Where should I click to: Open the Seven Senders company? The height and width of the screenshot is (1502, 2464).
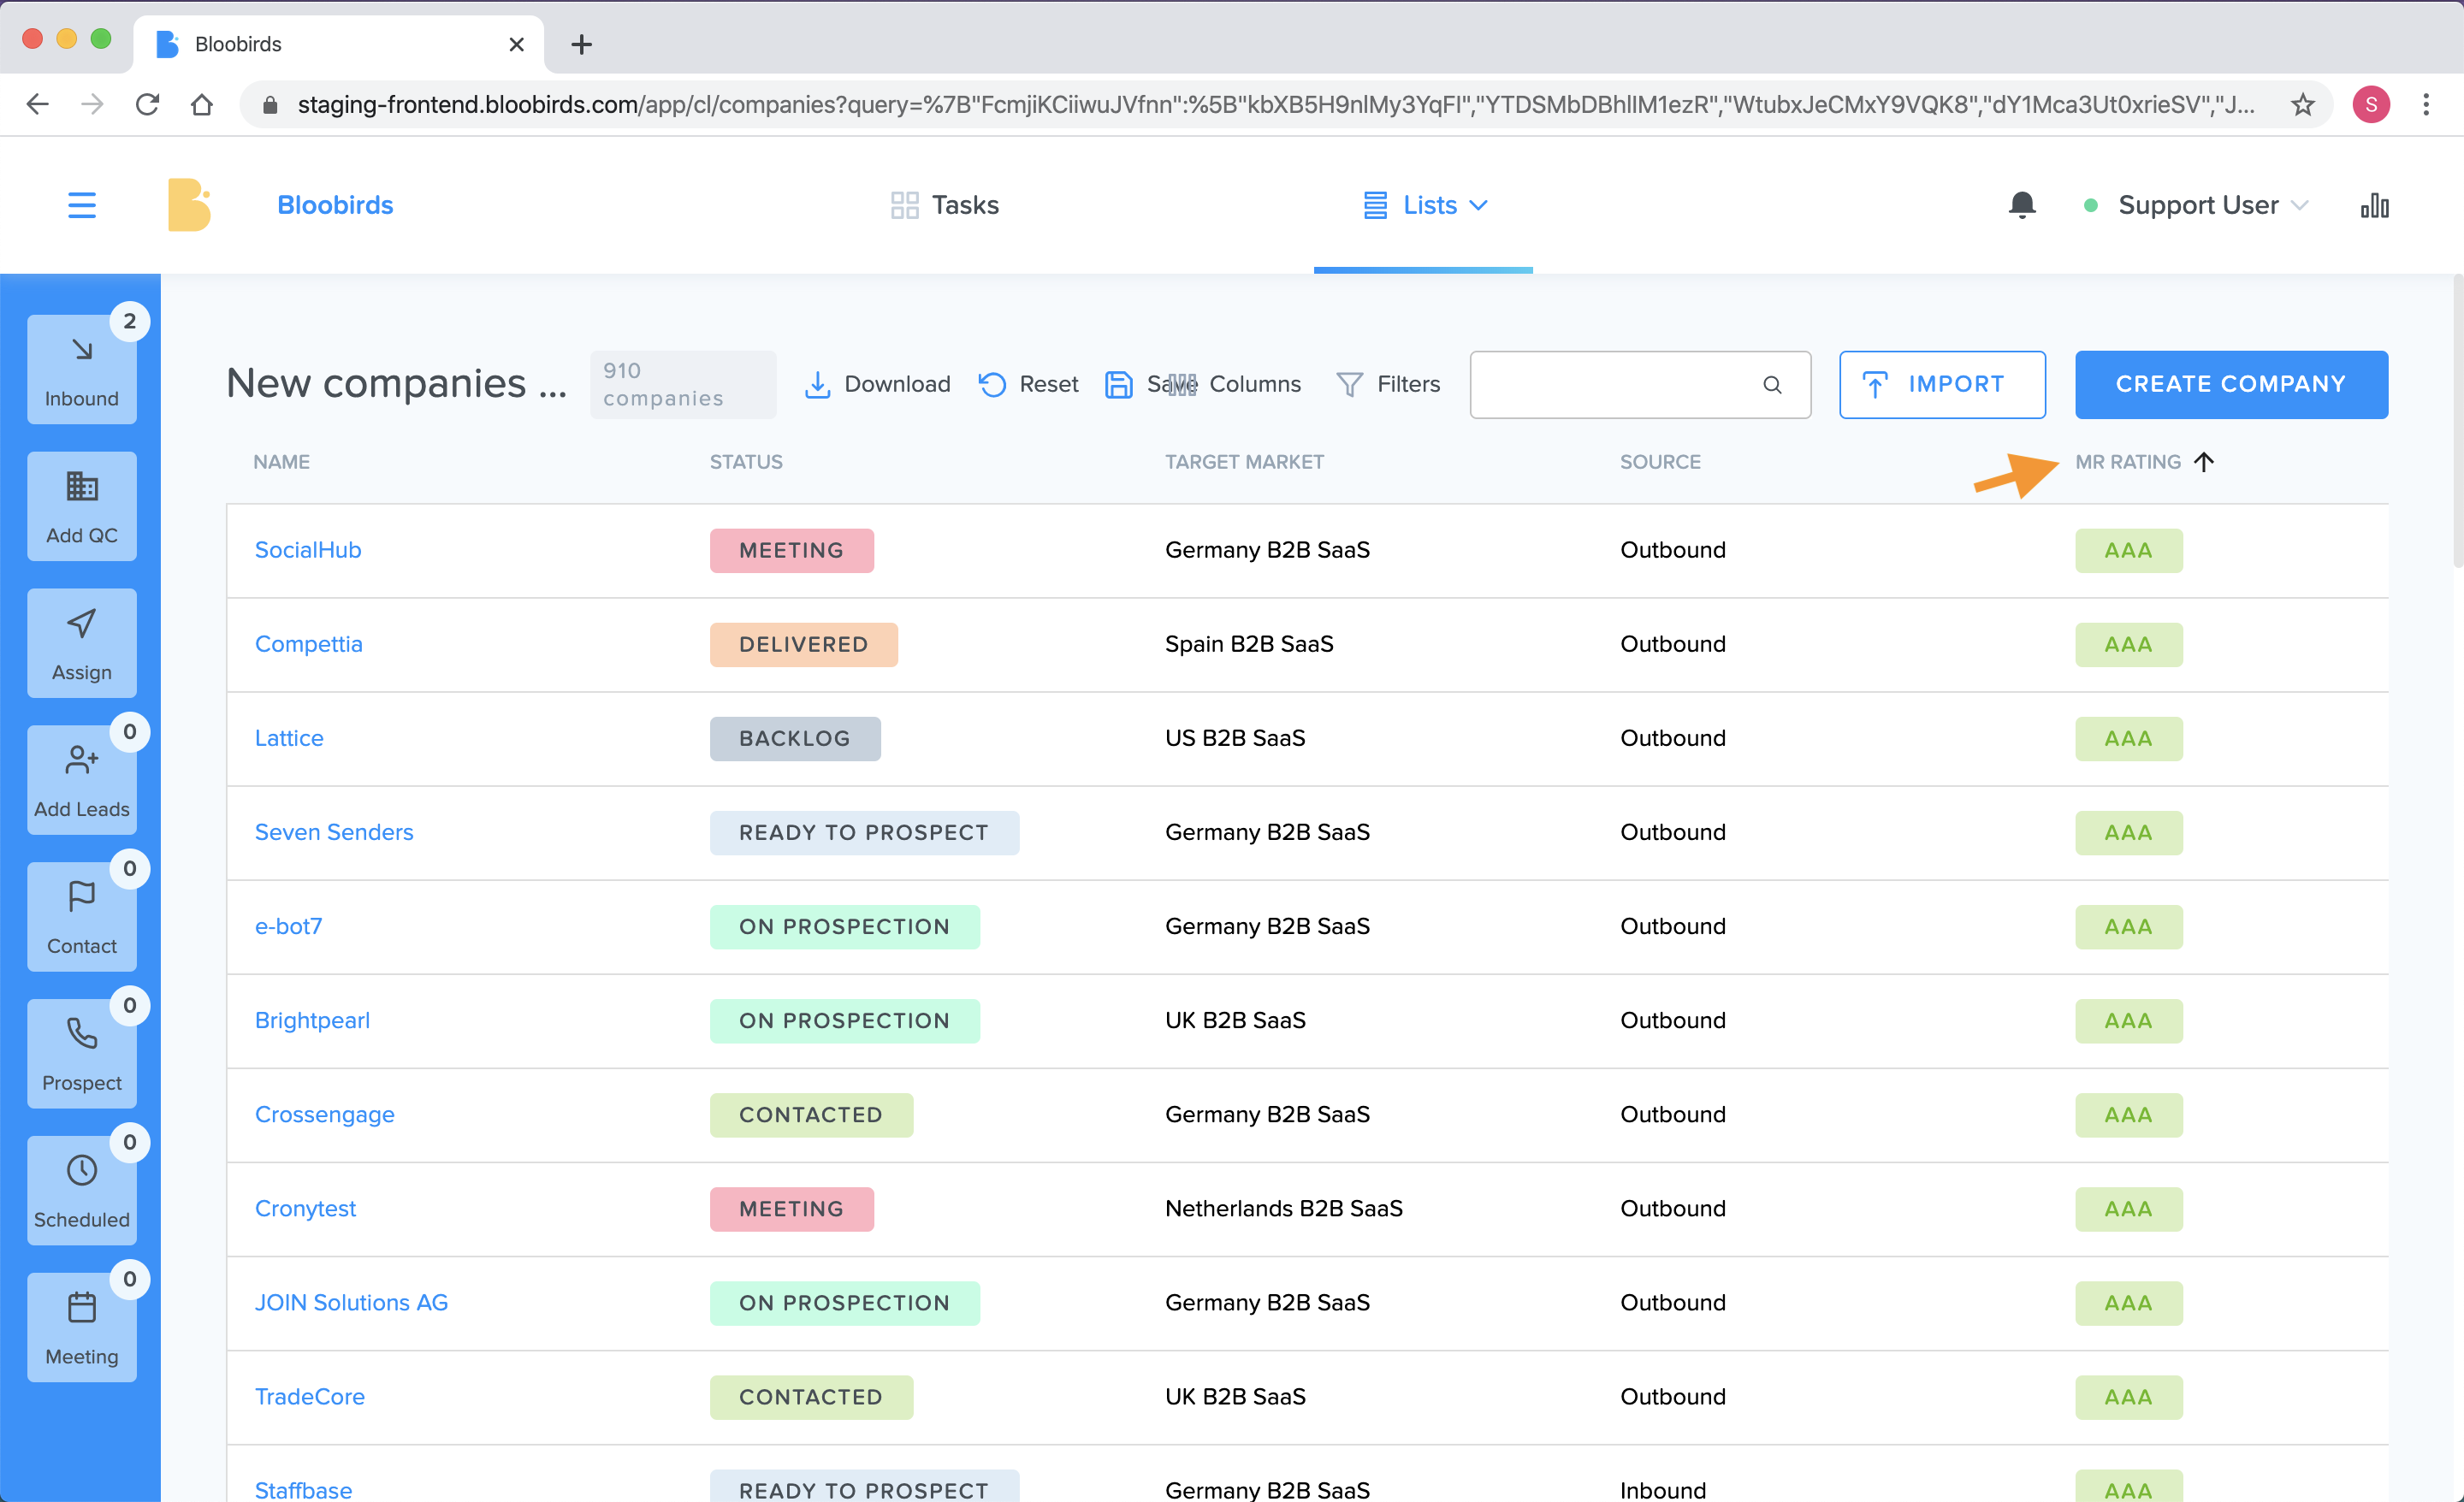coord(334,832)
